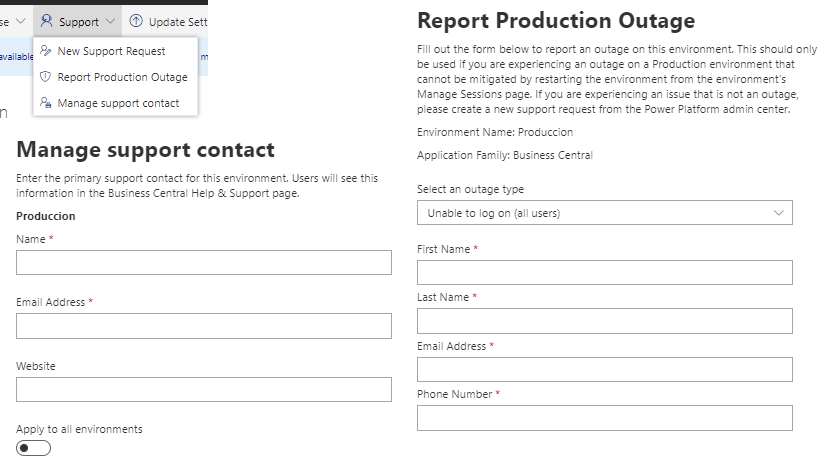
Task: Click the icon beside New Support Request
Action: [x=45, y=51]
